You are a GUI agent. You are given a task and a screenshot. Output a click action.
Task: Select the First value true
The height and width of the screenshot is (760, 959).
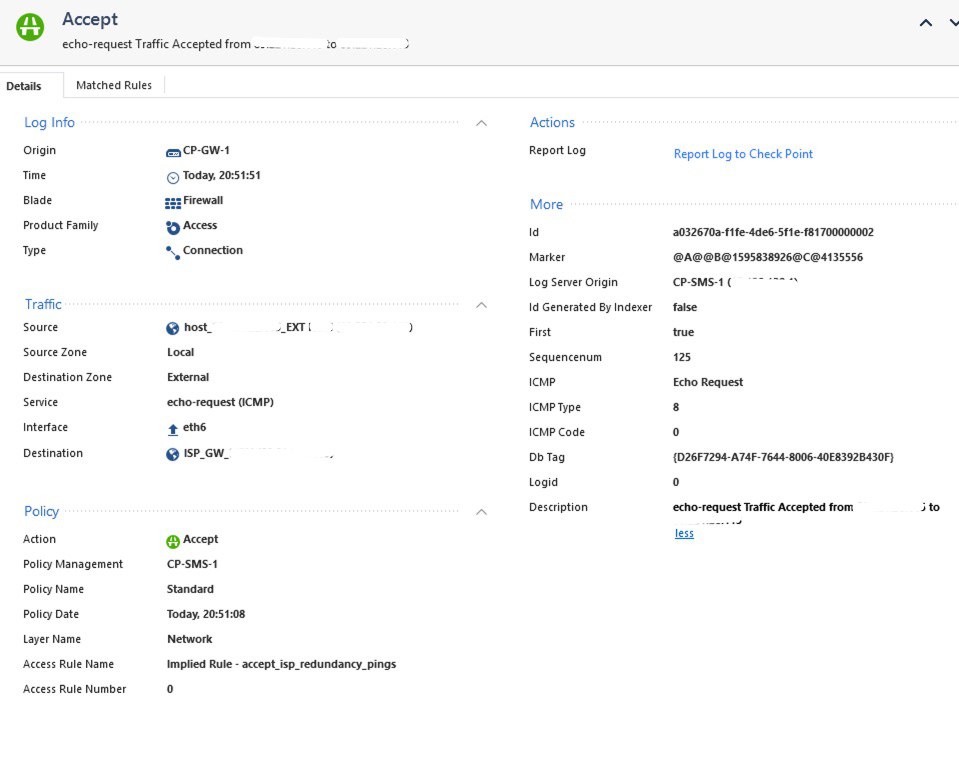tap(683, 333)
